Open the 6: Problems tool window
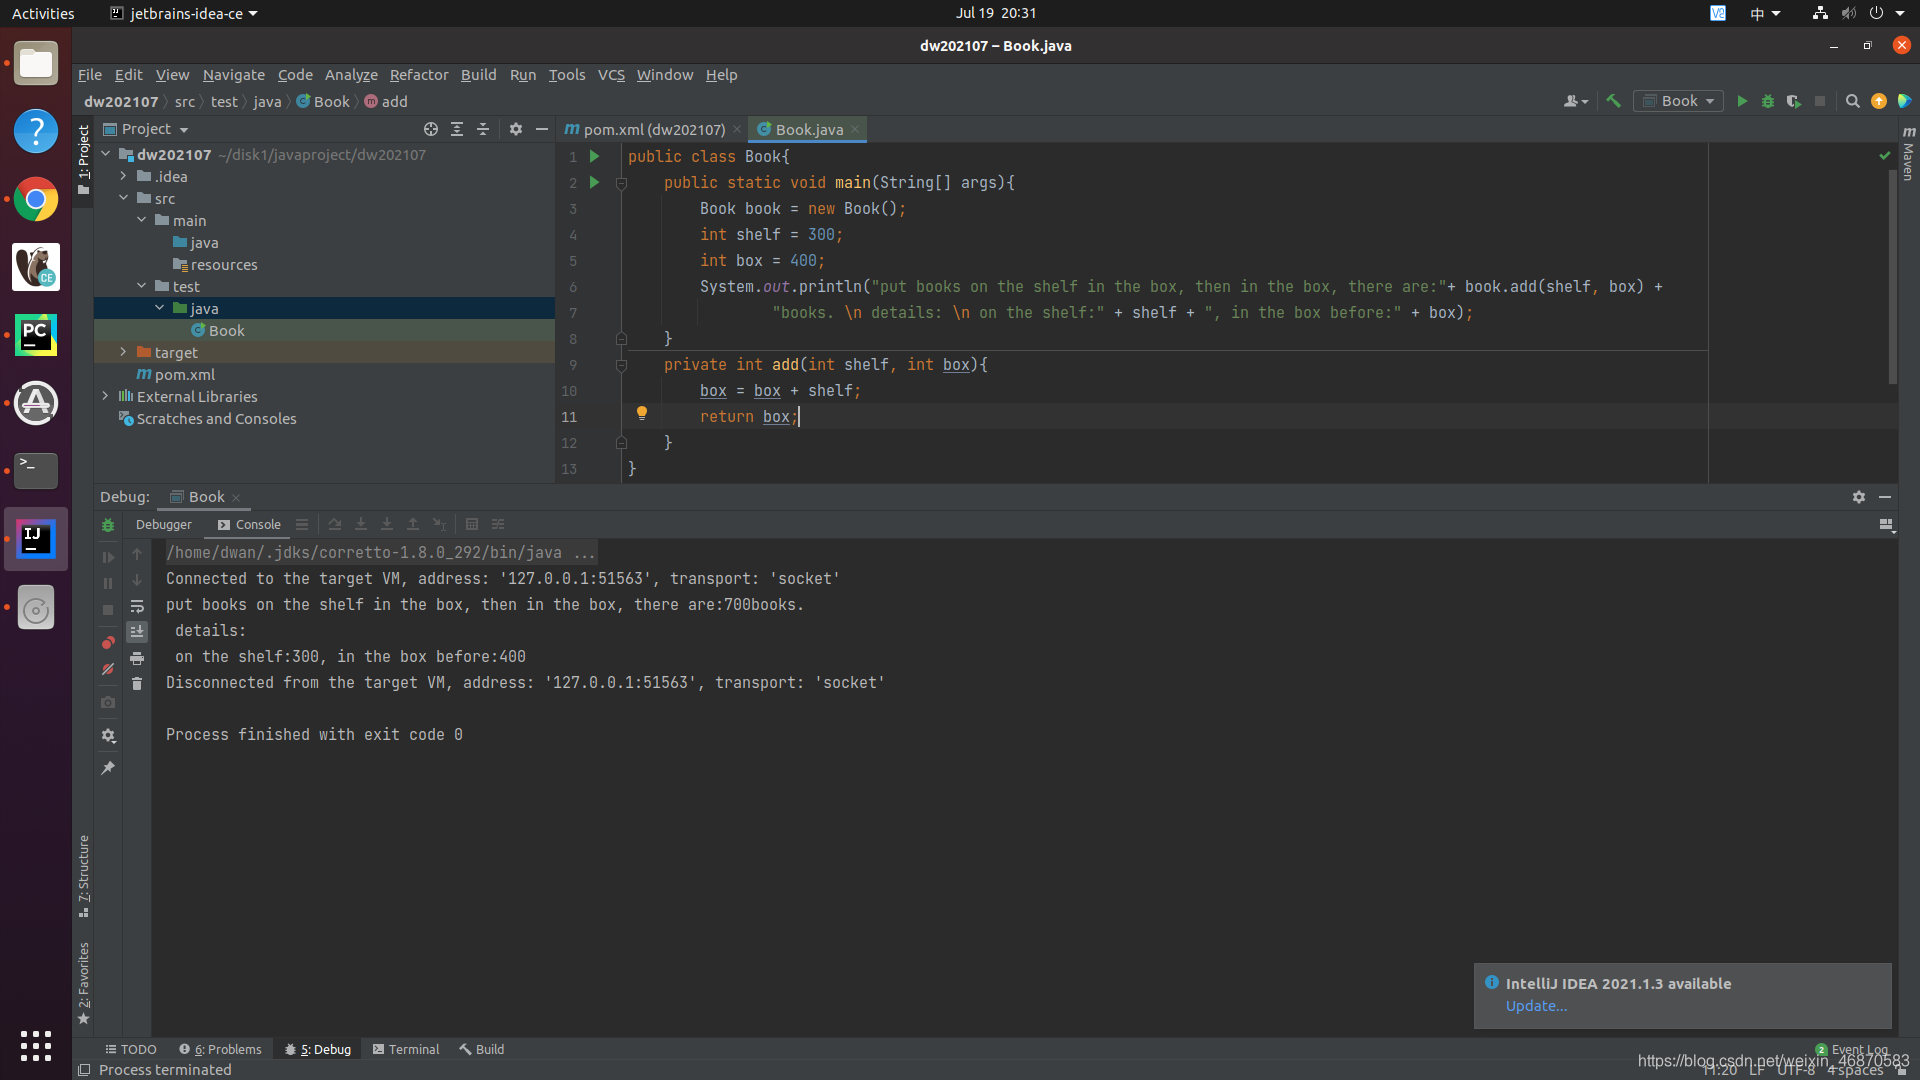The width and height of the screenshot is (1920, 1080). coord(220,1049)
